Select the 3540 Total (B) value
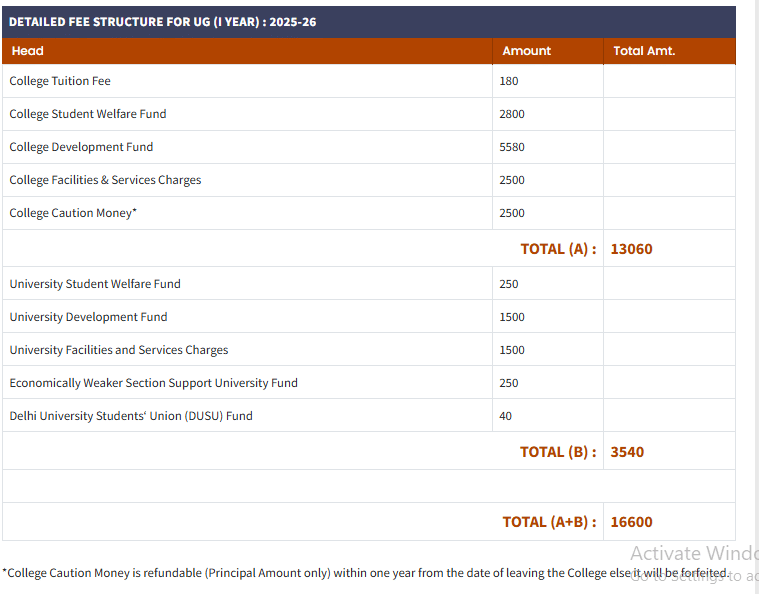Image resolution: width=759 pixels, height=594 pixels. [627, 452]
